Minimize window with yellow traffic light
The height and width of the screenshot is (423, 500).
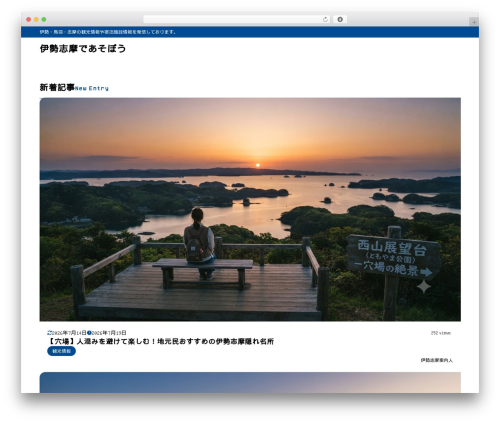pos(36,20)
